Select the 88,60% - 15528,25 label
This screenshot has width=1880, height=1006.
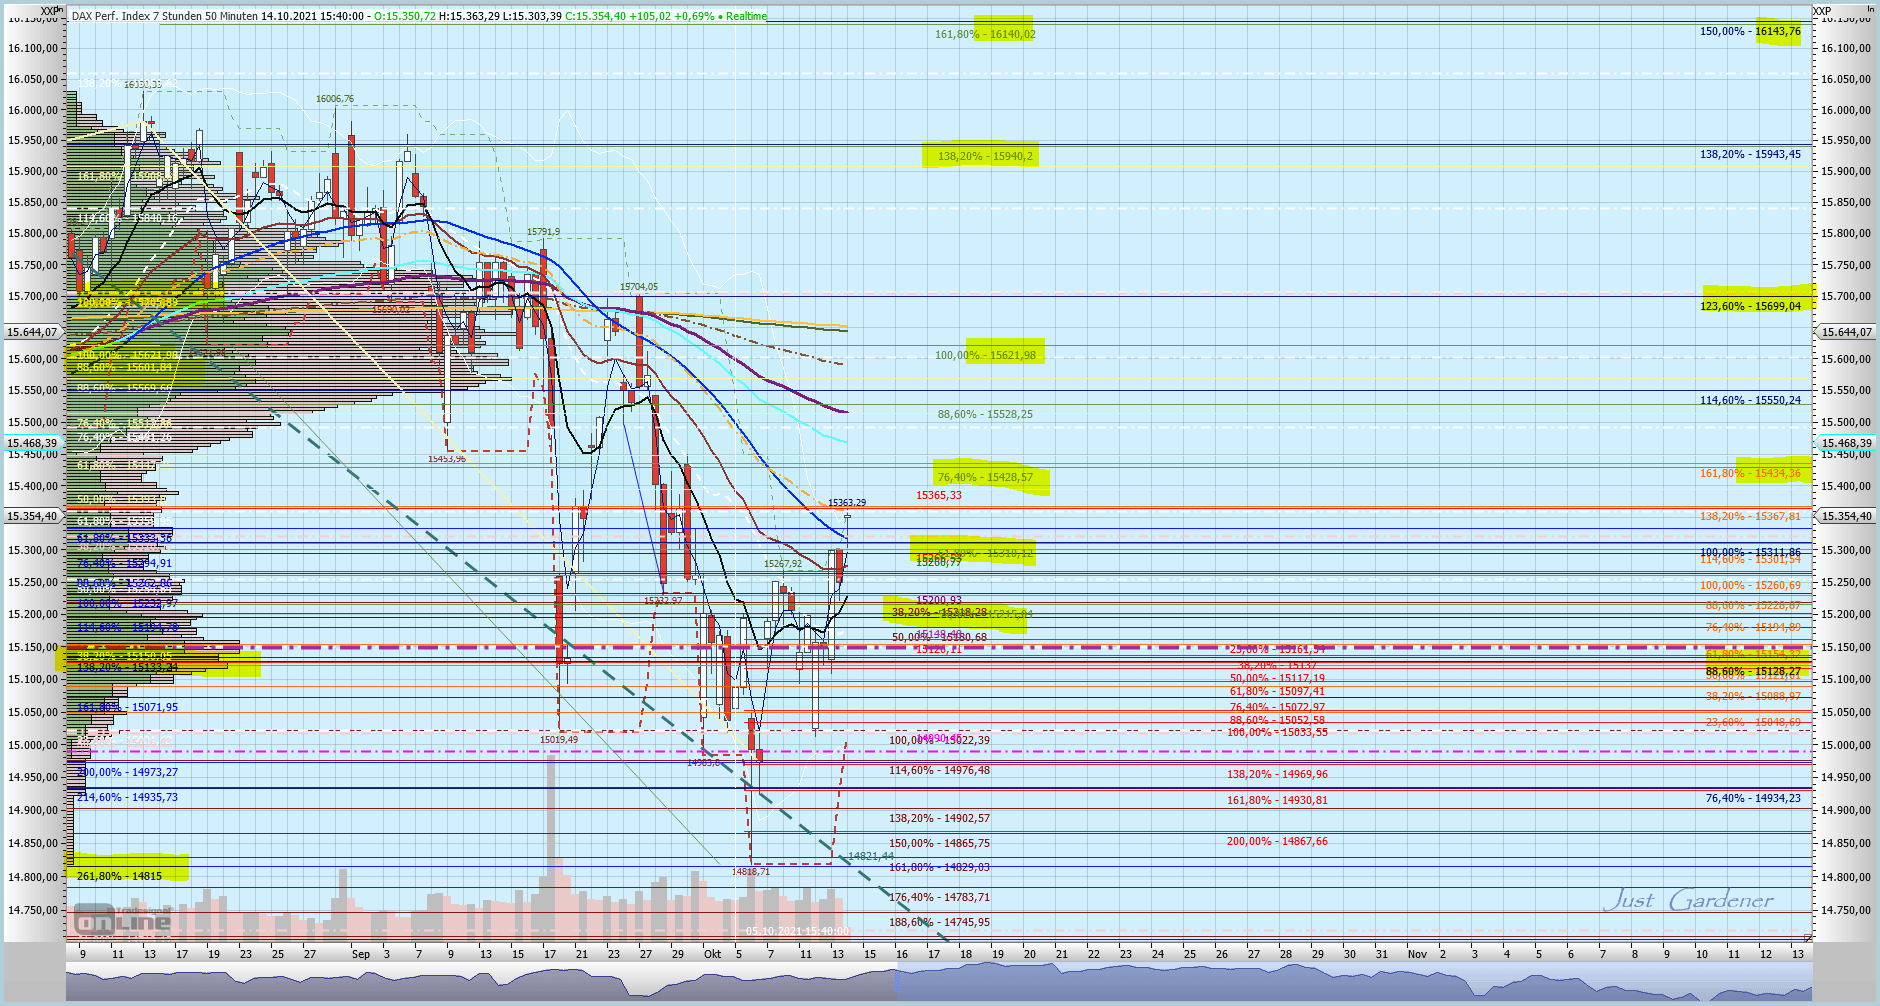pyautogui.click(x=985, y=414)
